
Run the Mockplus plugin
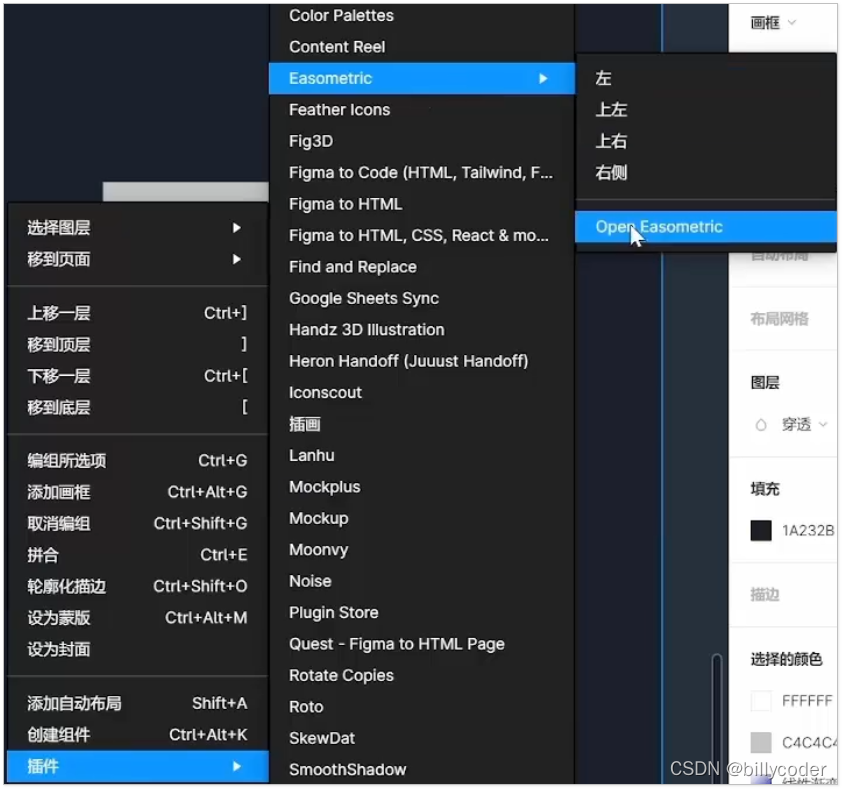(422, 487)
